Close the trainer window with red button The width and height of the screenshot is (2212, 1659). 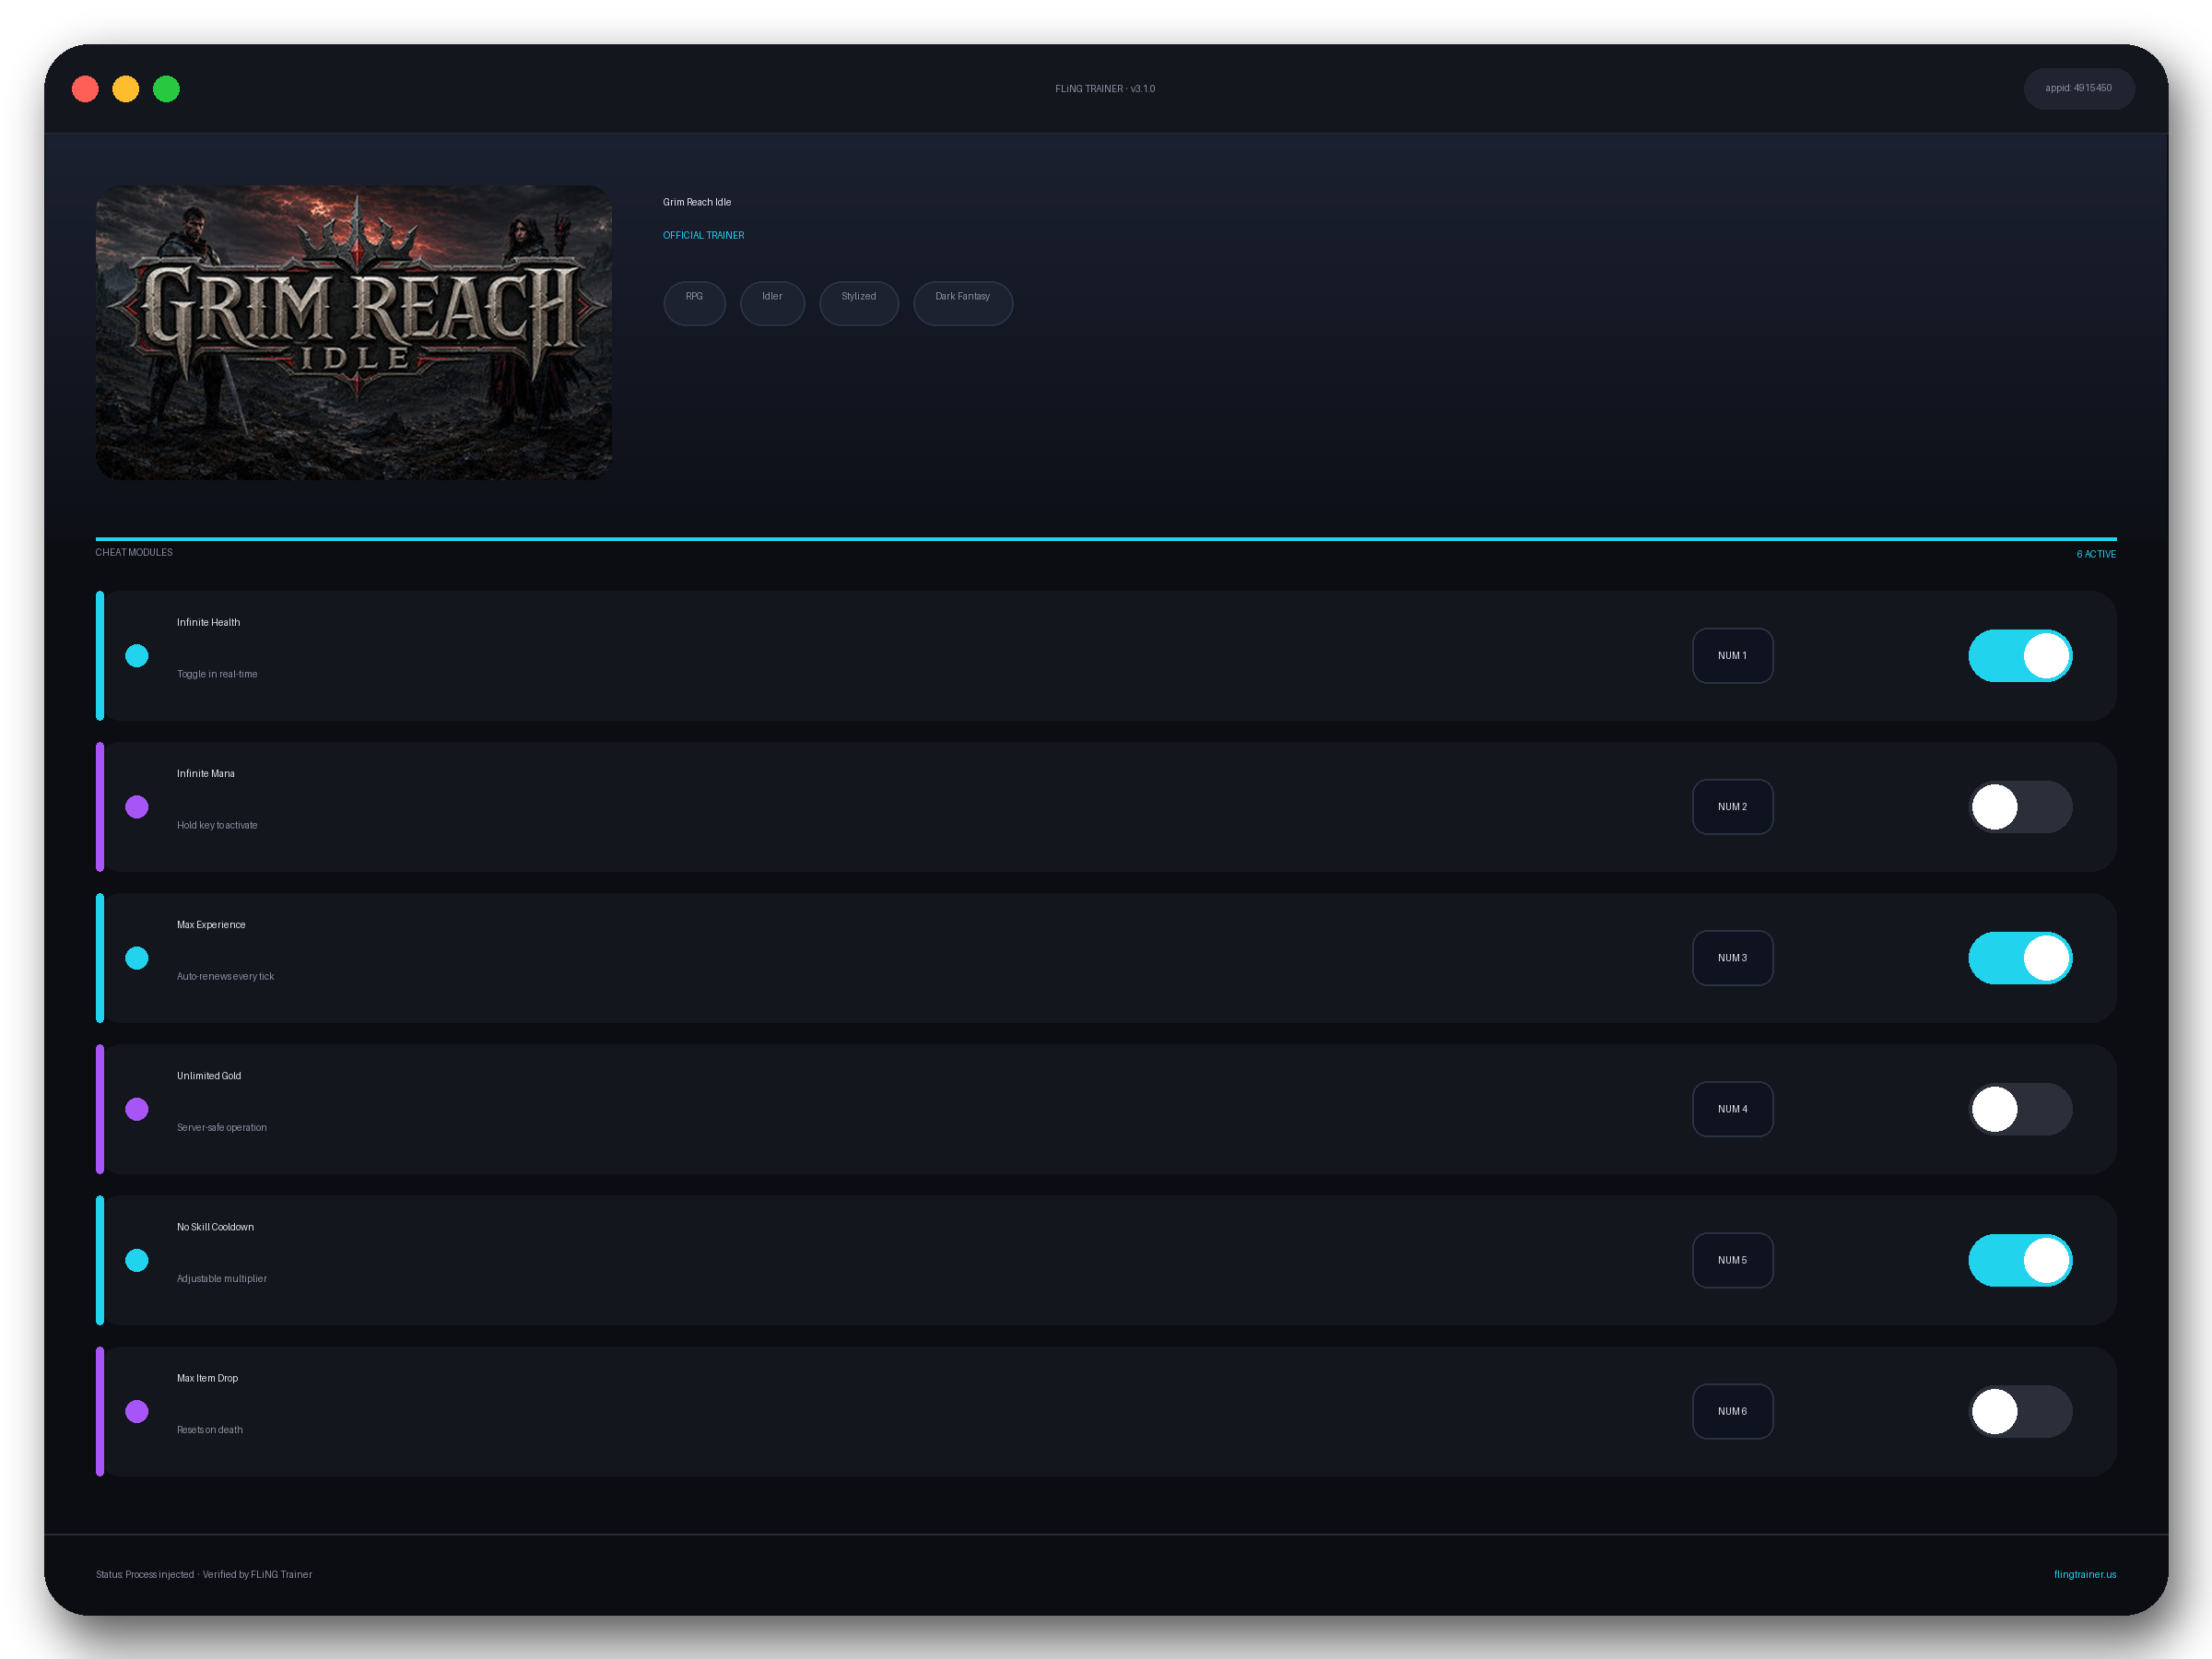85,89
